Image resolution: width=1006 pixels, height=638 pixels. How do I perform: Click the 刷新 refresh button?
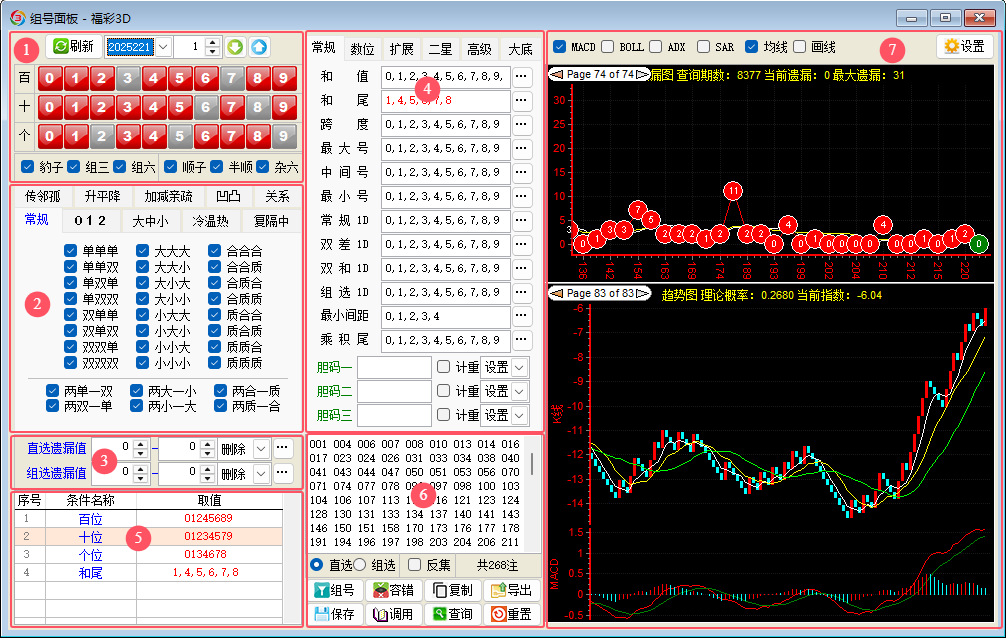point(73,47)
